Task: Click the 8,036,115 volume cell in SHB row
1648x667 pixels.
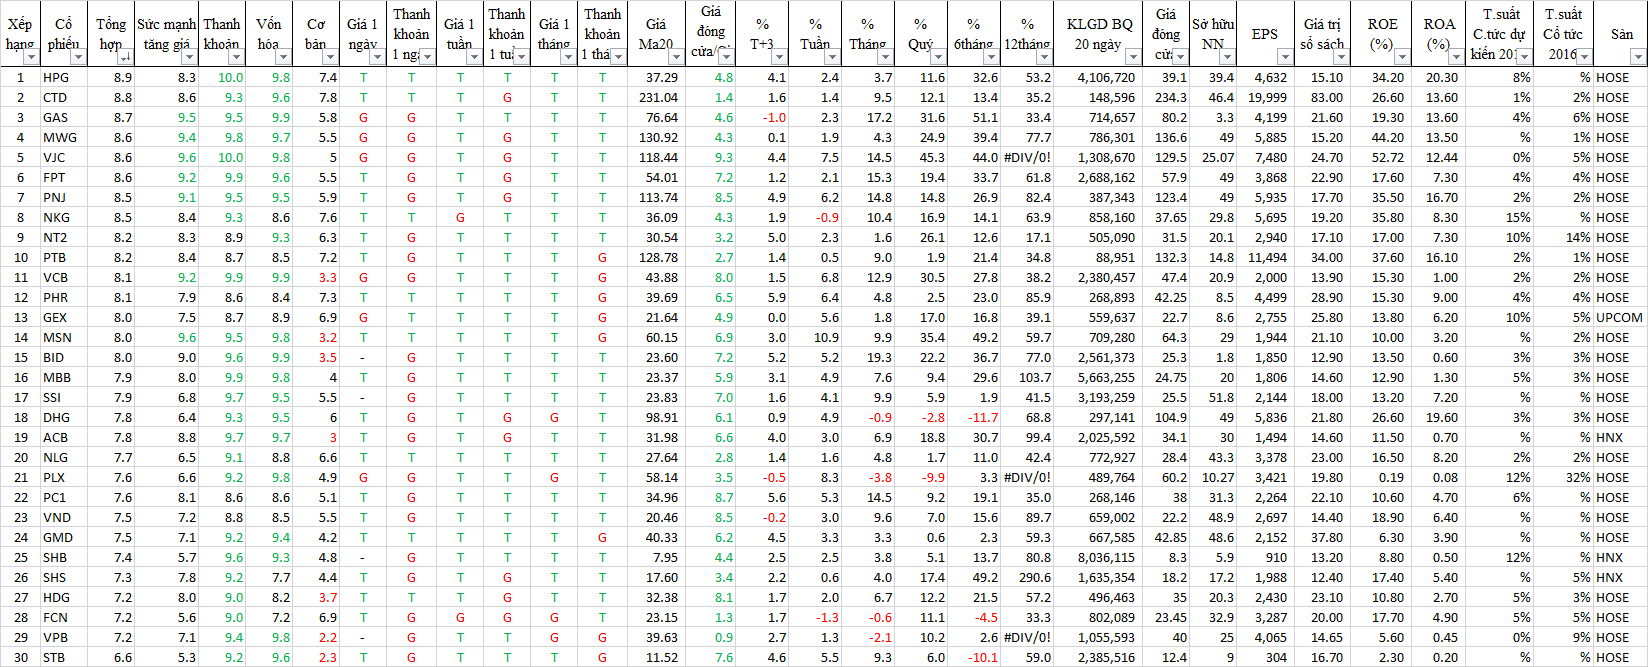Action: tap(1097, 557)
